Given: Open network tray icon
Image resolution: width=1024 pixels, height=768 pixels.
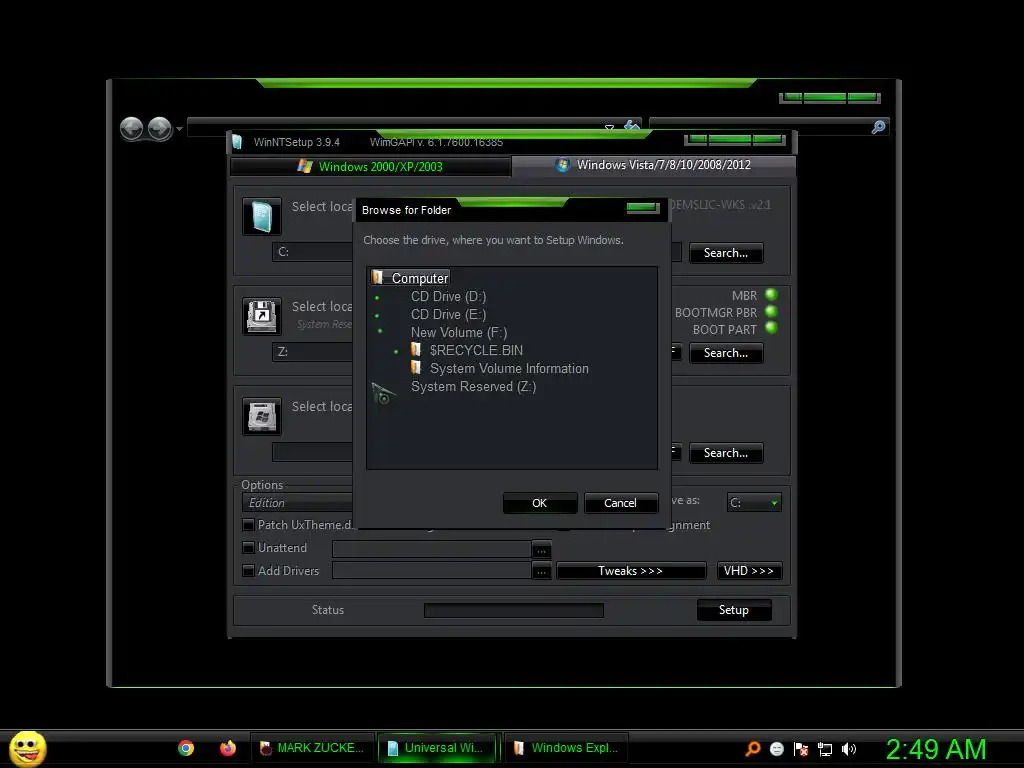Looking at the screenshot, I should pos(825,750).
